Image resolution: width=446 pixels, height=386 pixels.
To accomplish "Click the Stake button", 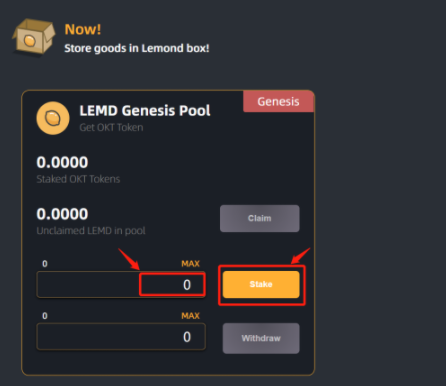I will coord(261,284).
